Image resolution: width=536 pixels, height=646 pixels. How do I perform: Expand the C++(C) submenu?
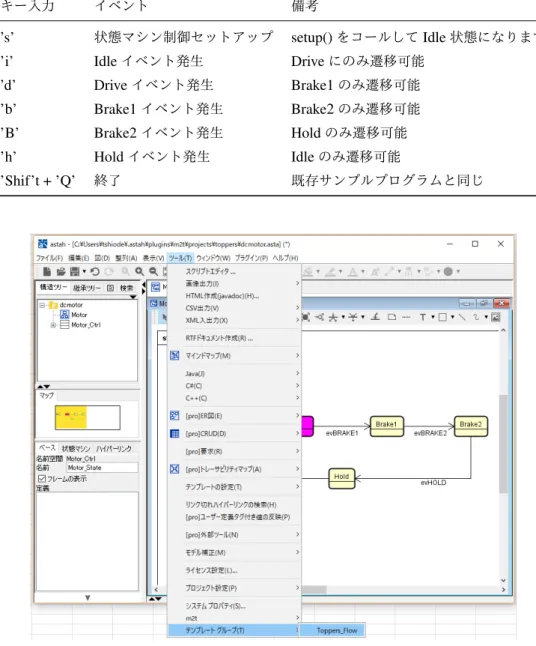tap(234, 398)
